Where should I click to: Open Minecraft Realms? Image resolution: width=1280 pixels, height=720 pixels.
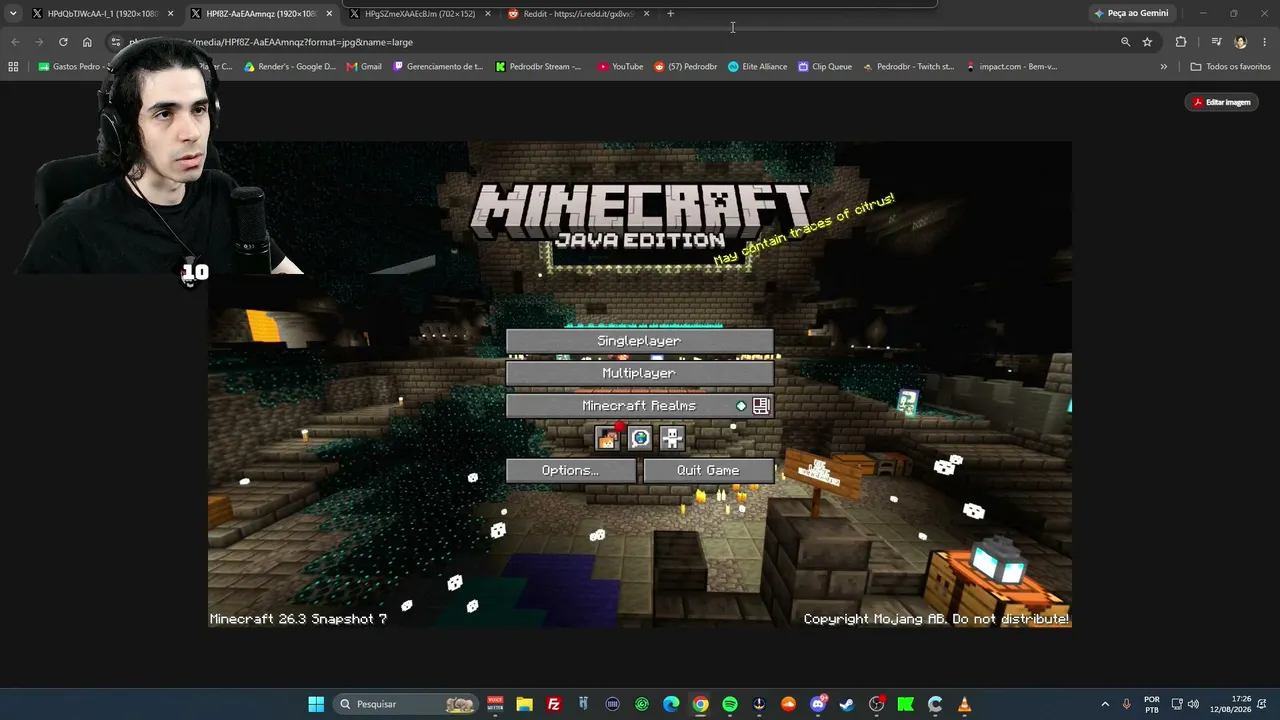(x=639, y=406)
